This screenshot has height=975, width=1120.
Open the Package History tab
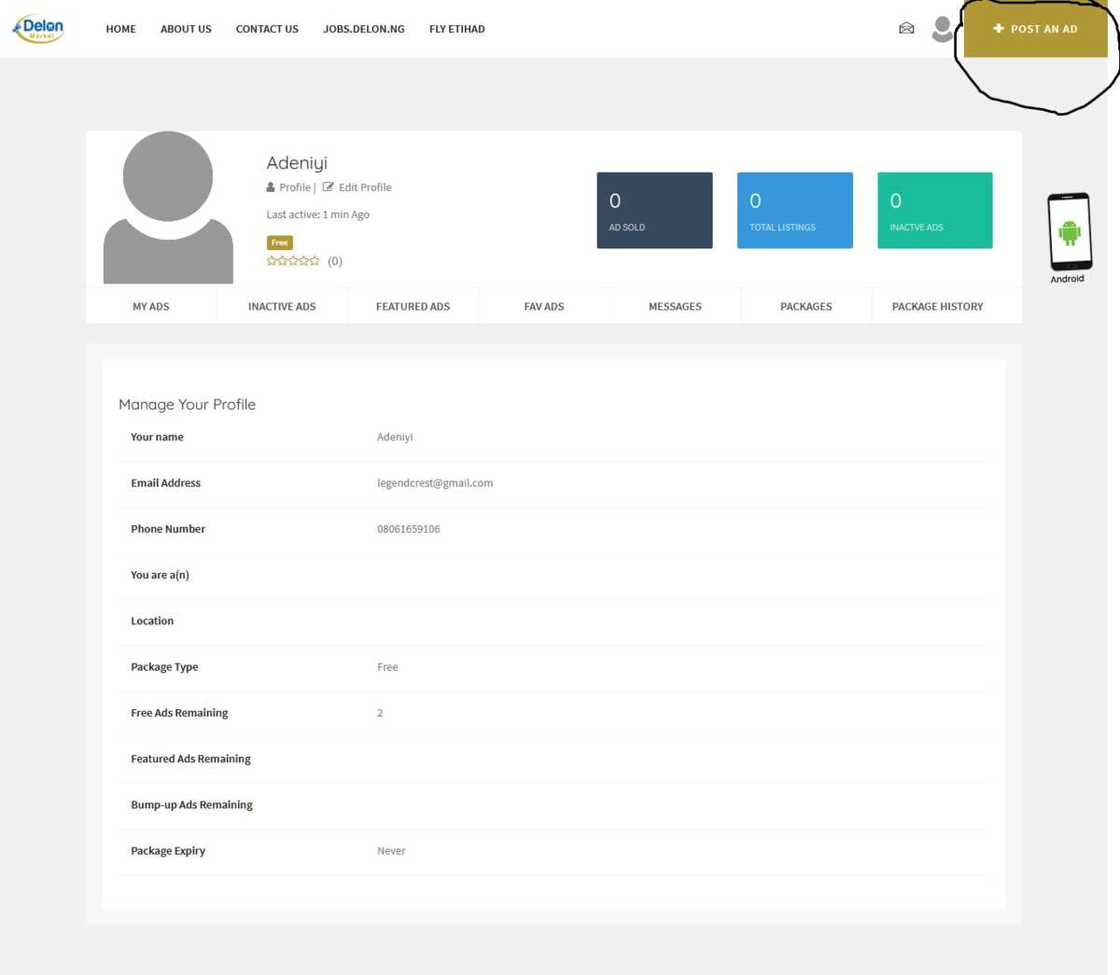point(937,306)
